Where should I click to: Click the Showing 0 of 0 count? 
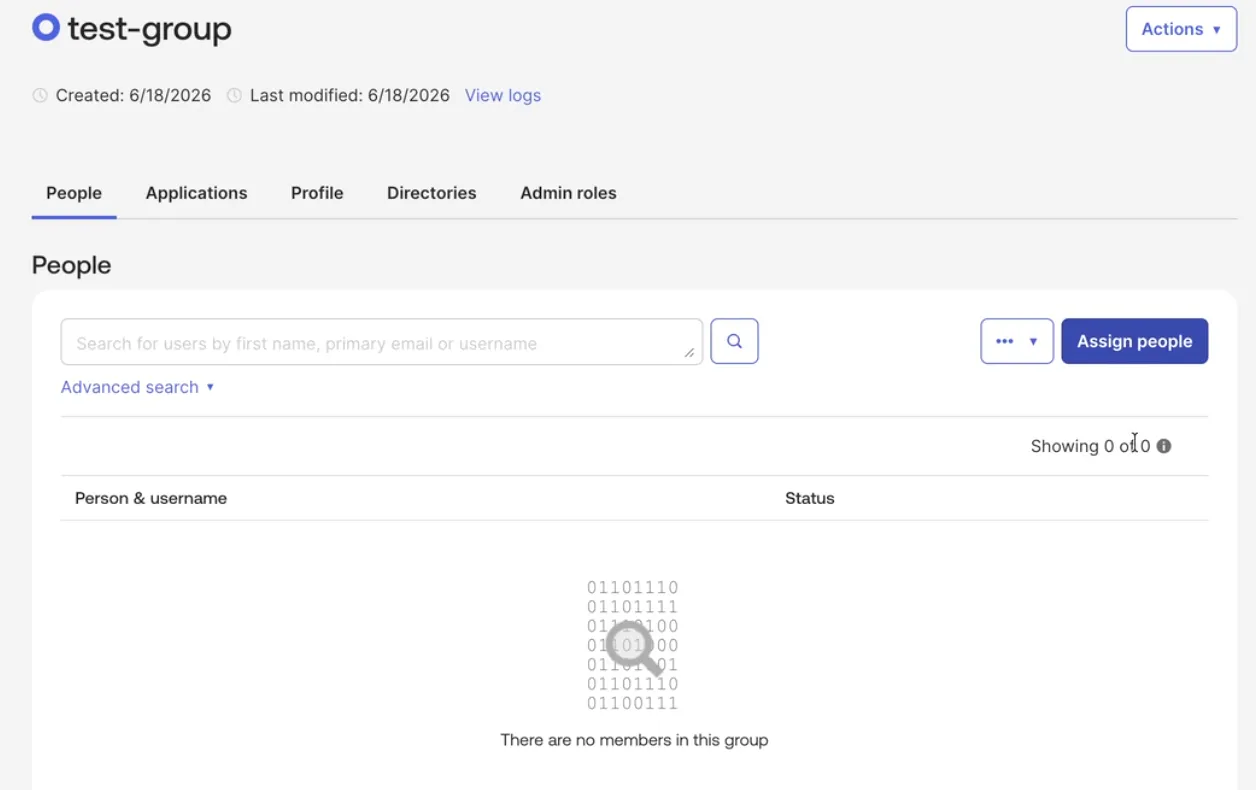(x=1090, y=446)
